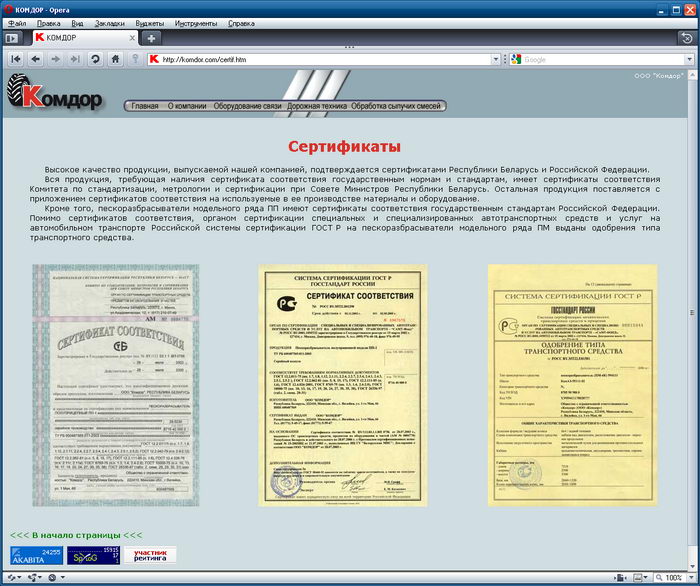Reload the current page

(95, 59)
